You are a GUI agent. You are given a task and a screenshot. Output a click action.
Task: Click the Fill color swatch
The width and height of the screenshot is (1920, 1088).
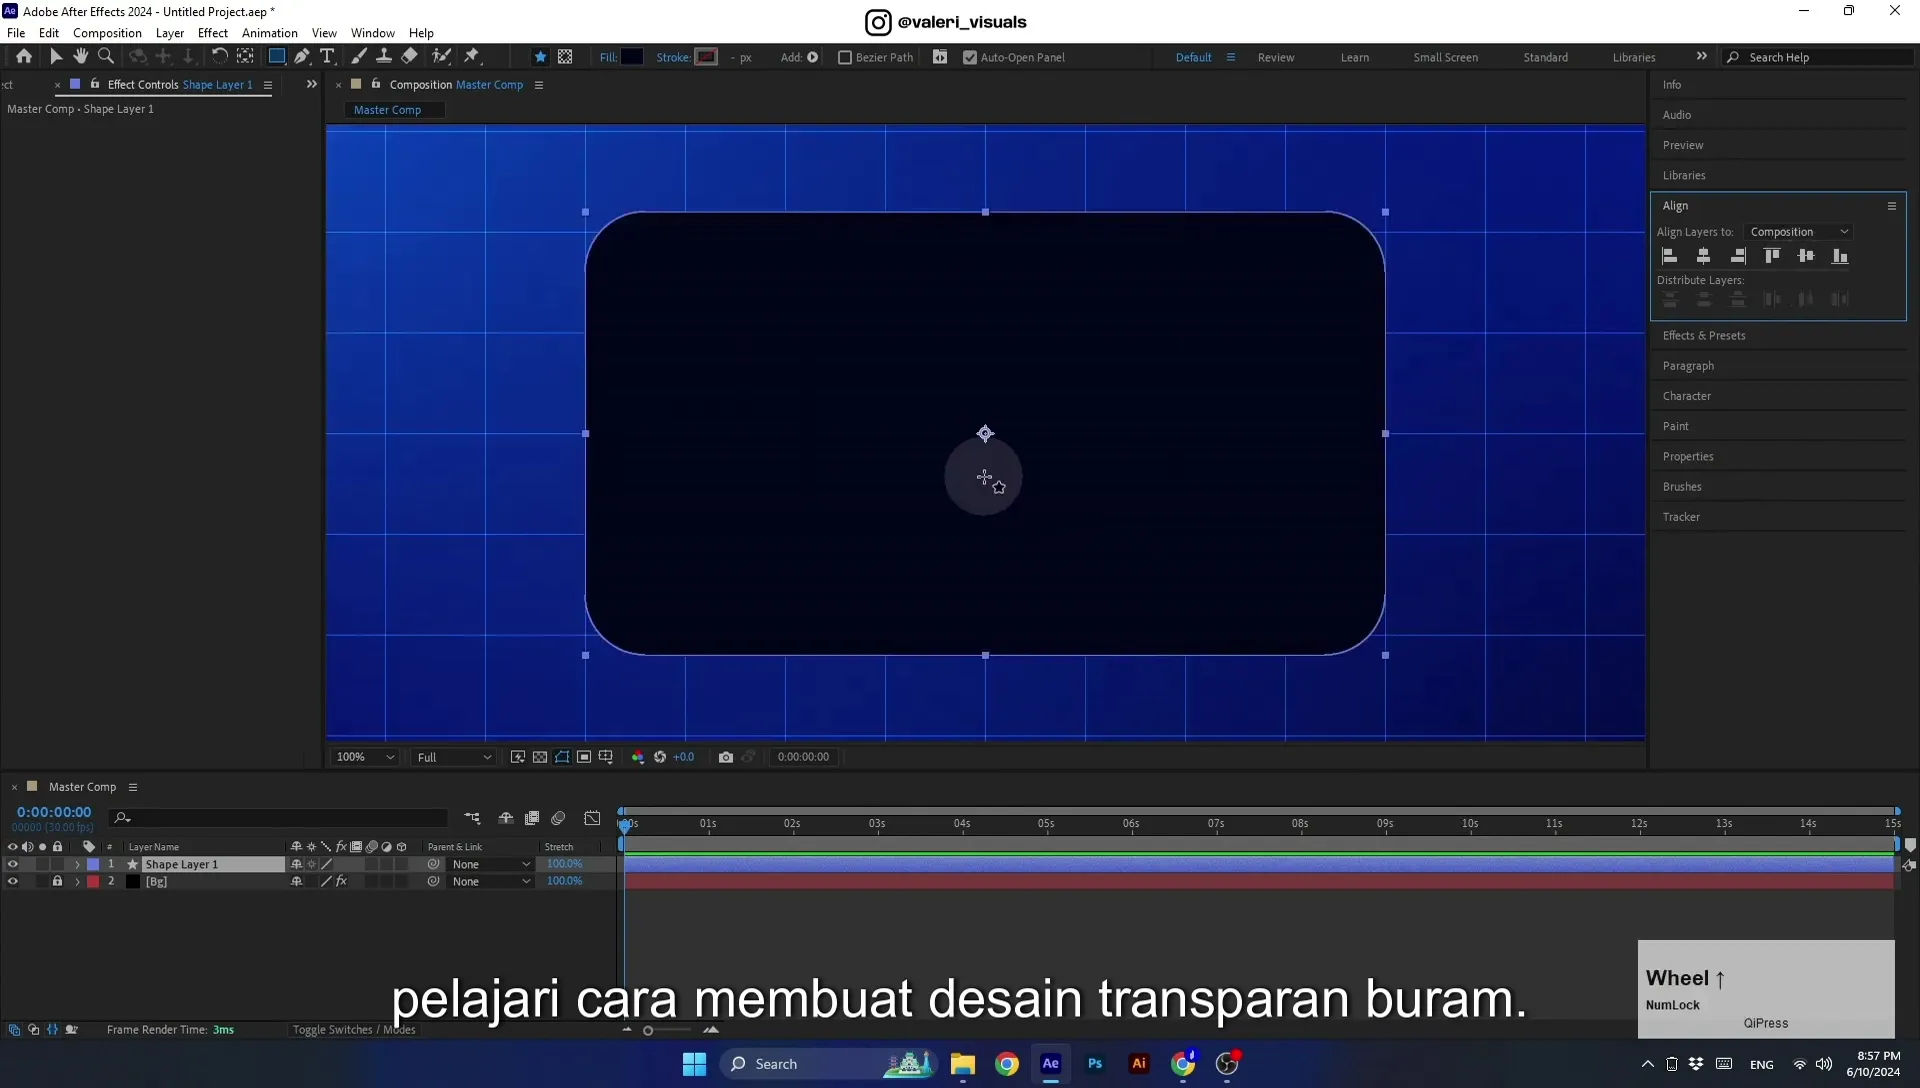[632, 57]
